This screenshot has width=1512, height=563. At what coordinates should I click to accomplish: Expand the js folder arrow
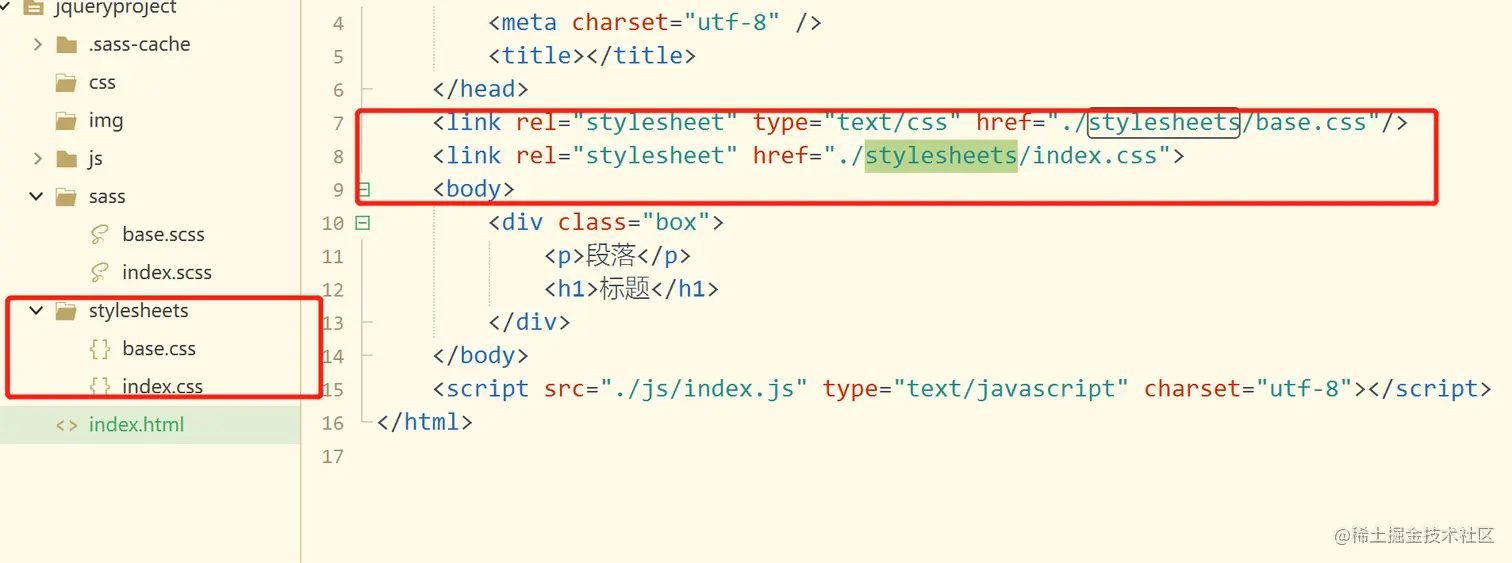click(37, 158)
